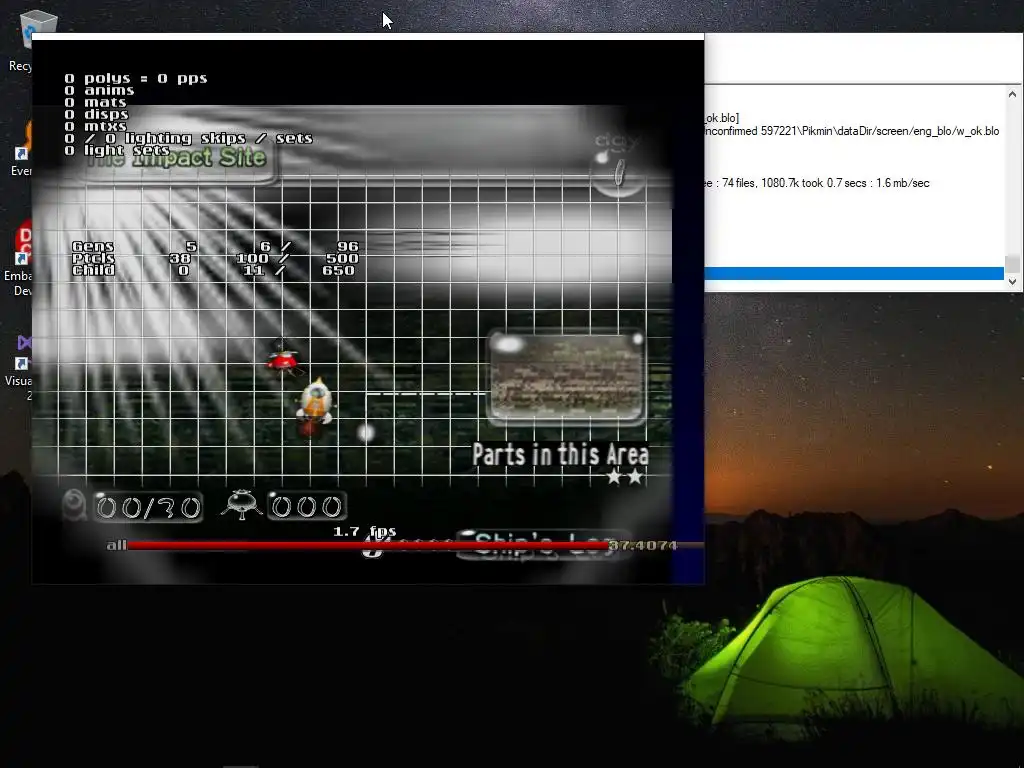Image resolution: width=1024 pixels, height=768 pixels.
Task: Click the 00/30 Pikmin counter
Action: pyautogui.click(x=148, y=507)
